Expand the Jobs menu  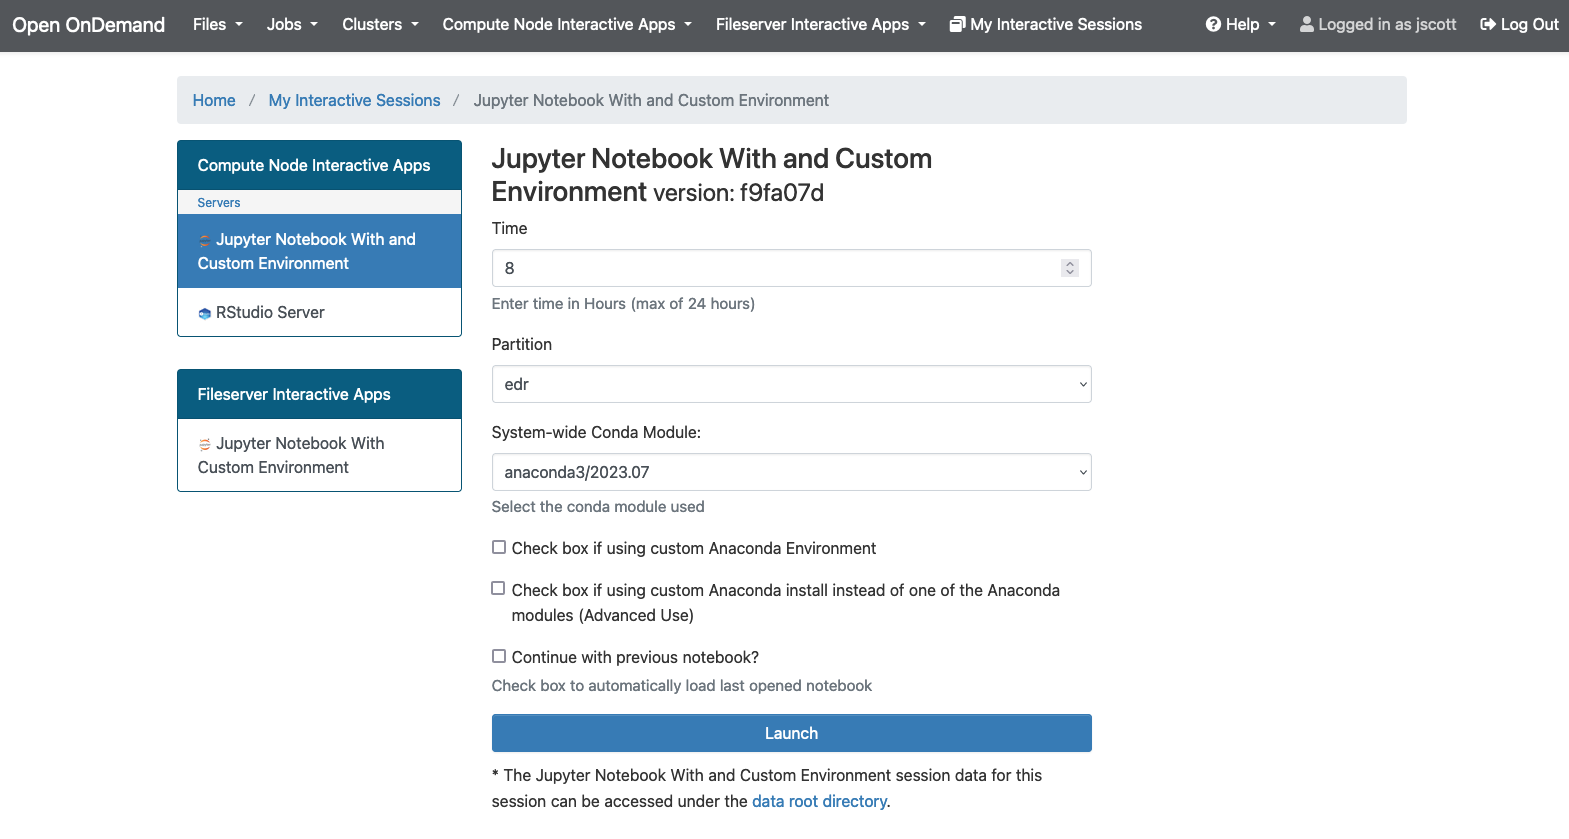point(292,24)
